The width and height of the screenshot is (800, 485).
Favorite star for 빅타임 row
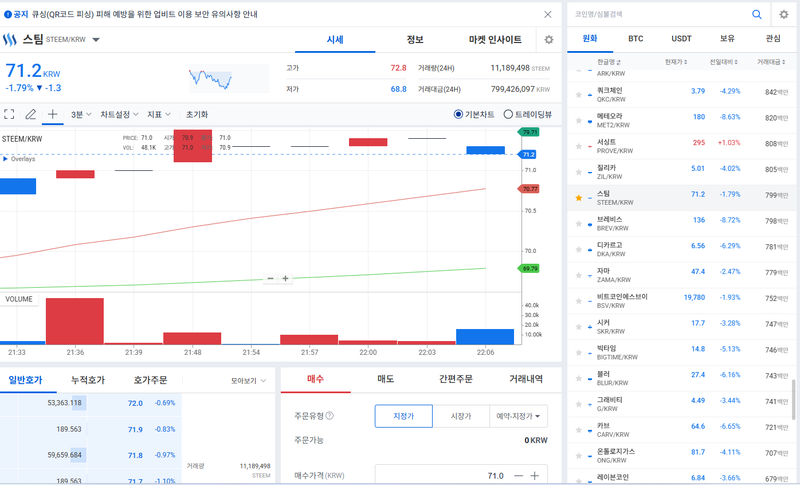click(x=579, y=352)
